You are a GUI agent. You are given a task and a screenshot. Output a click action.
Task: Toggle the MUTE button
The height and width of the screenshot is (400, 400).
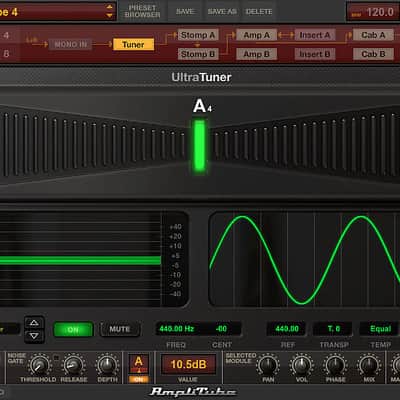pos(120,329)
